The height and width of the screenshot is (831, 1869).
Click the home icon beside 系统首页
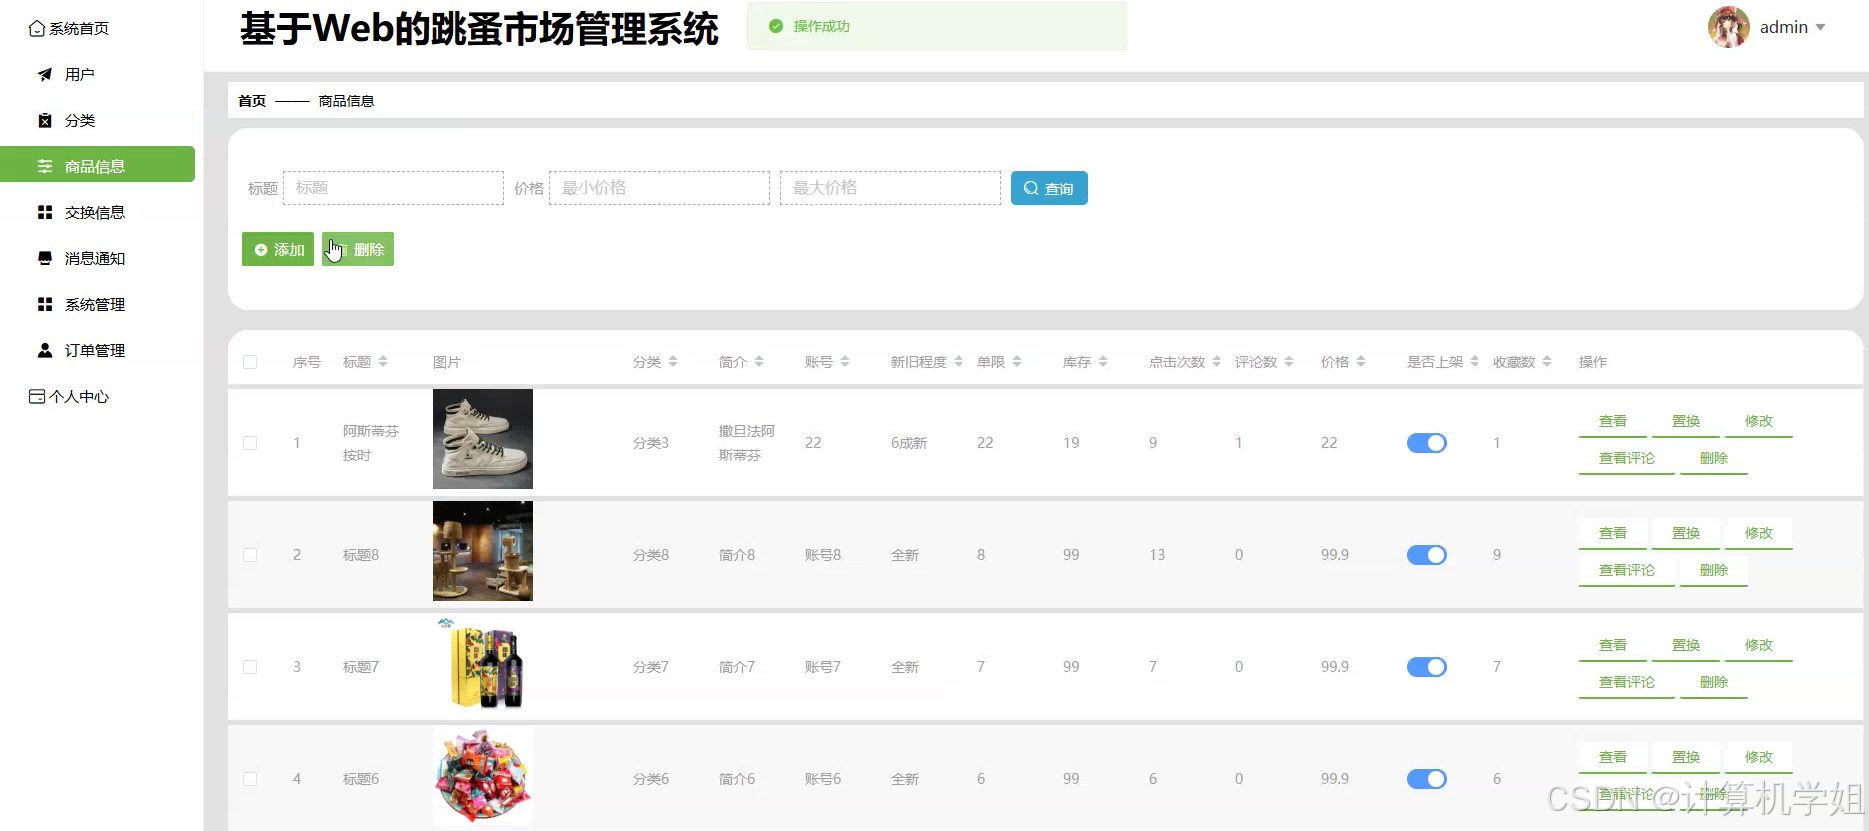tap(37, 29)
